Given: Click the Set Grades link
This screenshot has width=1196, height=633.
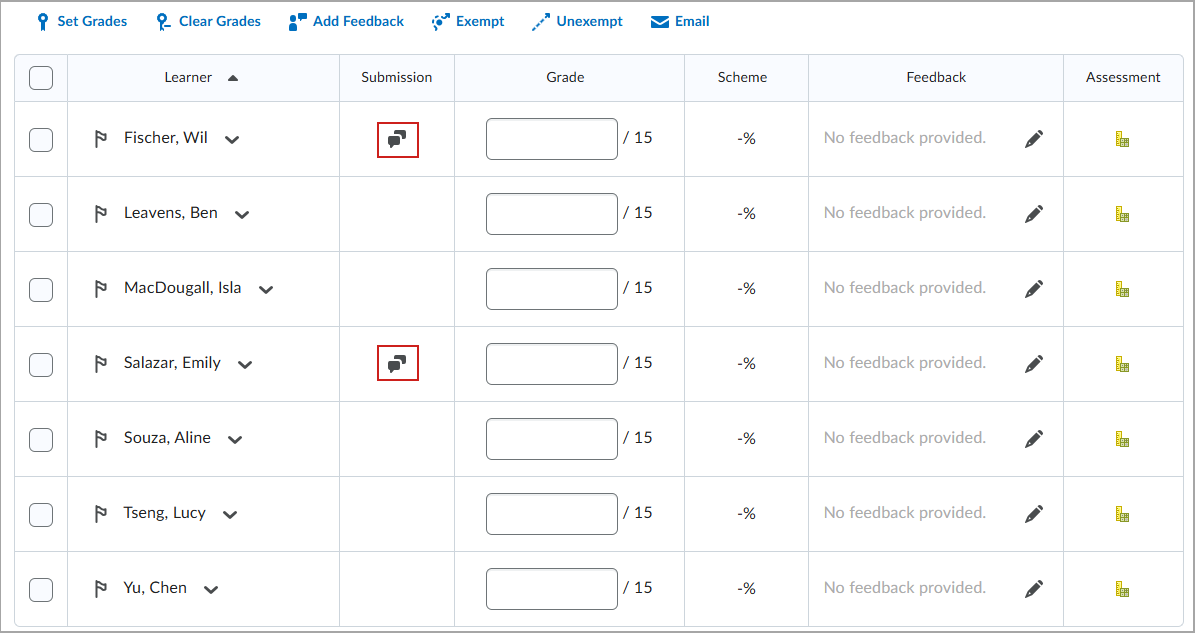Looking at the screenshot, I should tap(81, 20).
